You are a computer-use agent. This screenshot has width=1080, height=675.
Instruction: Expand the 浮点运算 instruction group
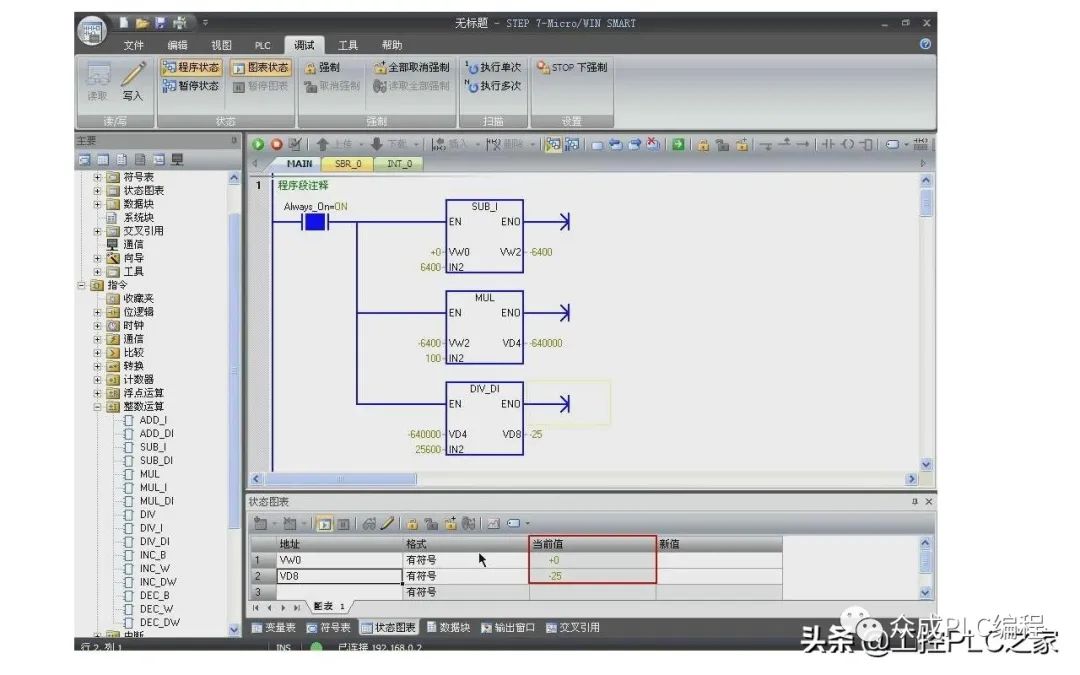[x=95, y=393]
